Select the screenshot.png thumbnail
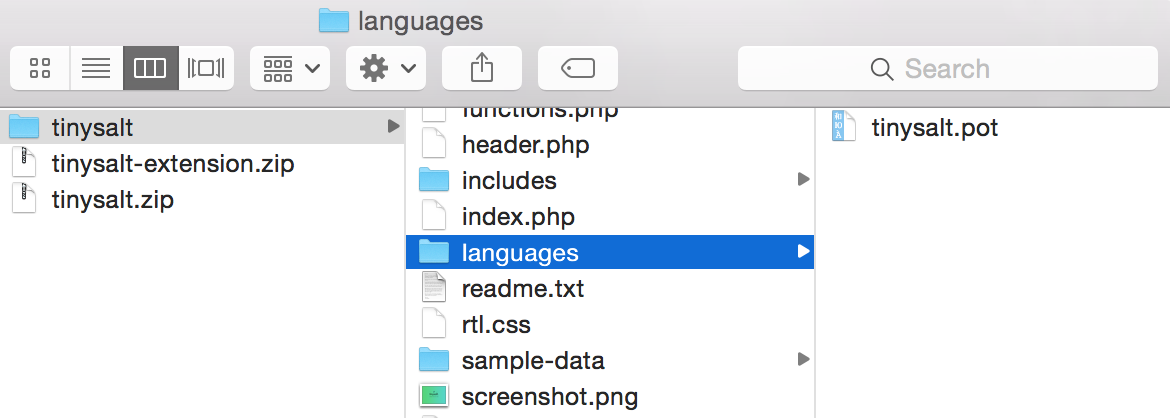Viewport: 1170px width, 418px height. (x=433, y=396)
